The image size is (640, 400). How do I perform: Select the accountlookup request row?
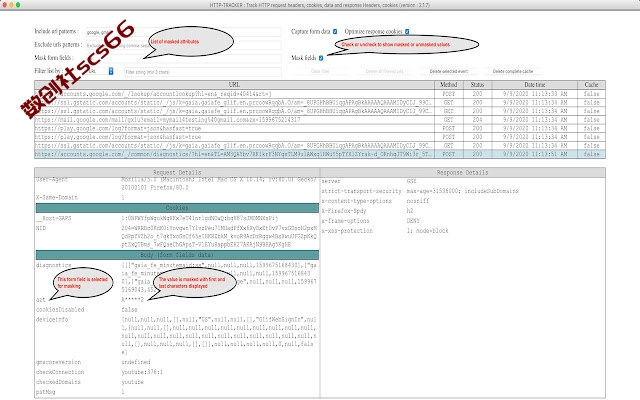[320, 94]
